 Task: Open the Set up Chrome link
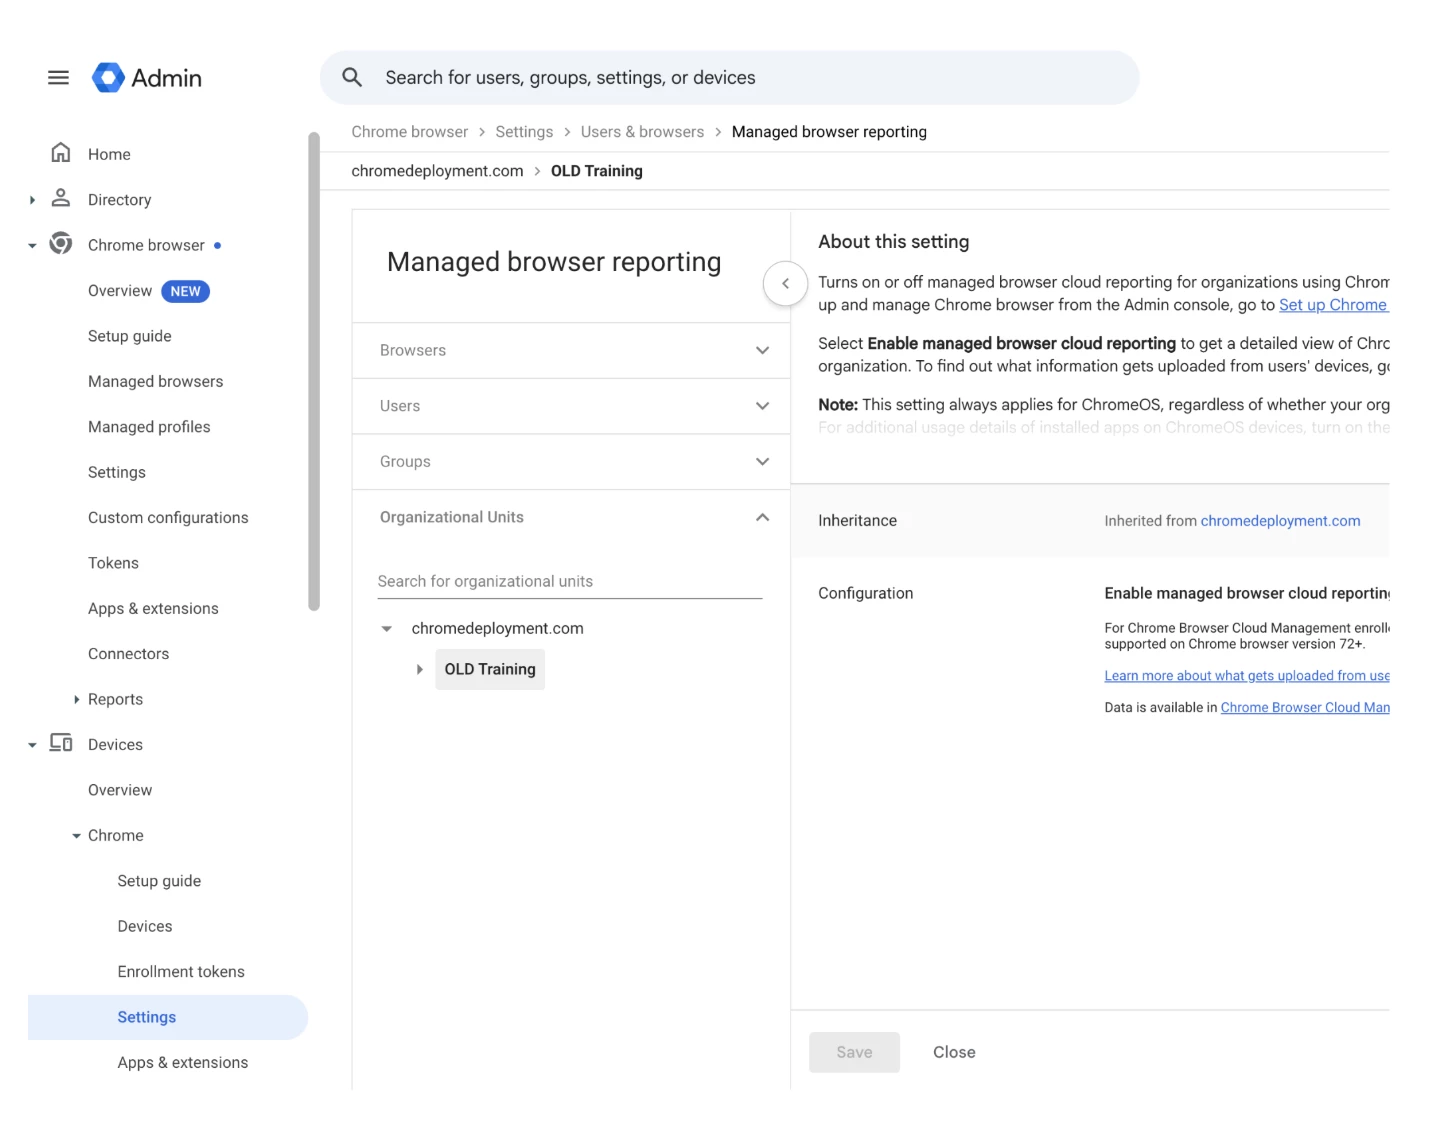coord(1333,305)
